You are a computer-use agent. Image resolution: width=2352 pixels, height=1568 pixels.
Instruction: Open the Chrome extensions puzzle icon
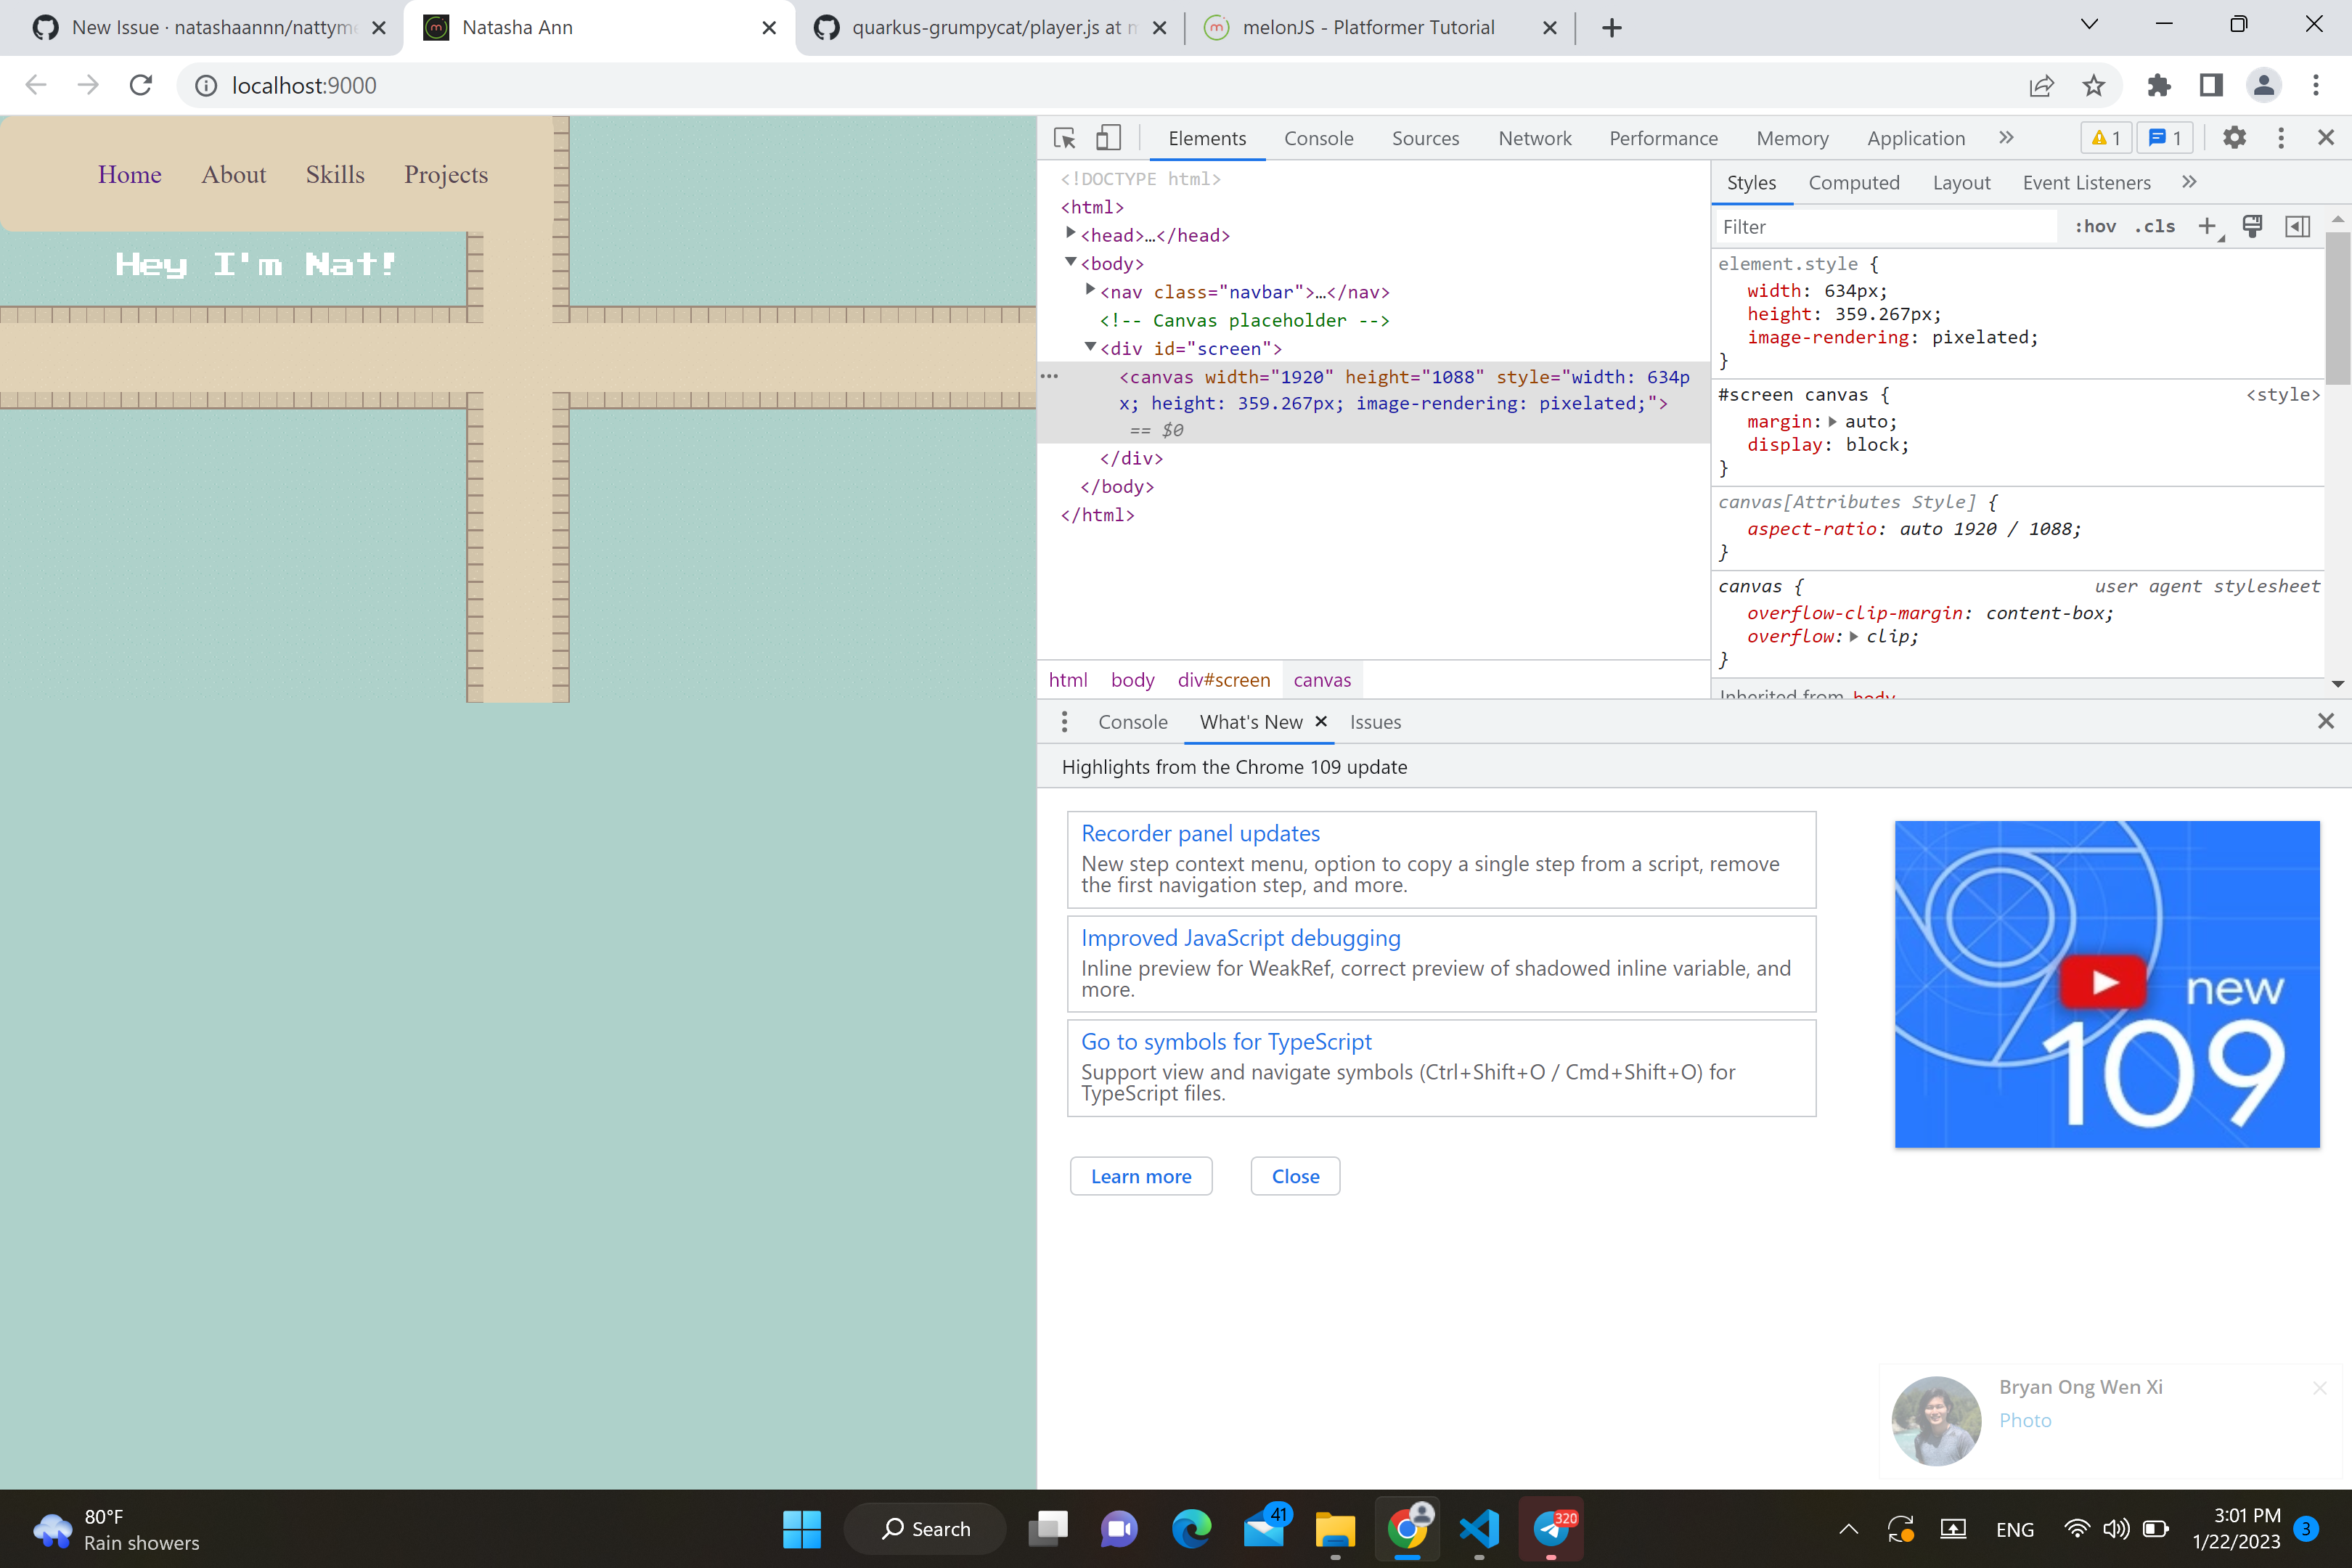click(x=2159, y=85)
